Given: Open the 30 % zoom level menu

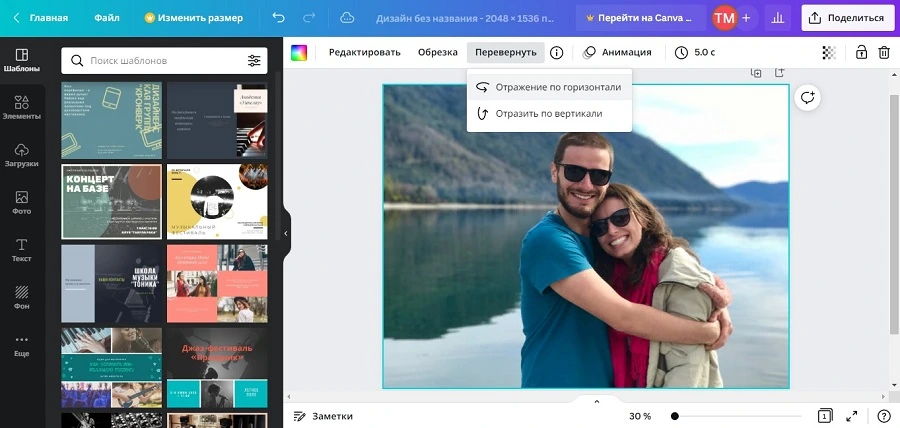Looking at the screenshot, I should [640, 417].
